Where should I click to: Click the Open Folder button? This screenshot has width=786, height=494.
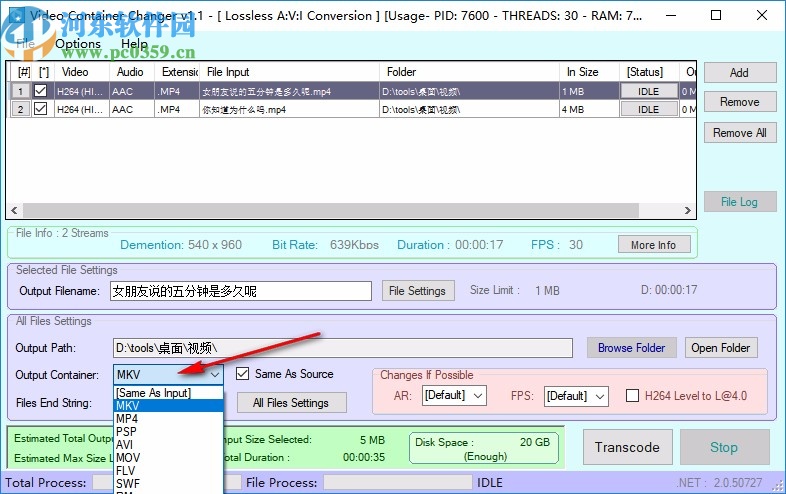(x=721, y=348)
